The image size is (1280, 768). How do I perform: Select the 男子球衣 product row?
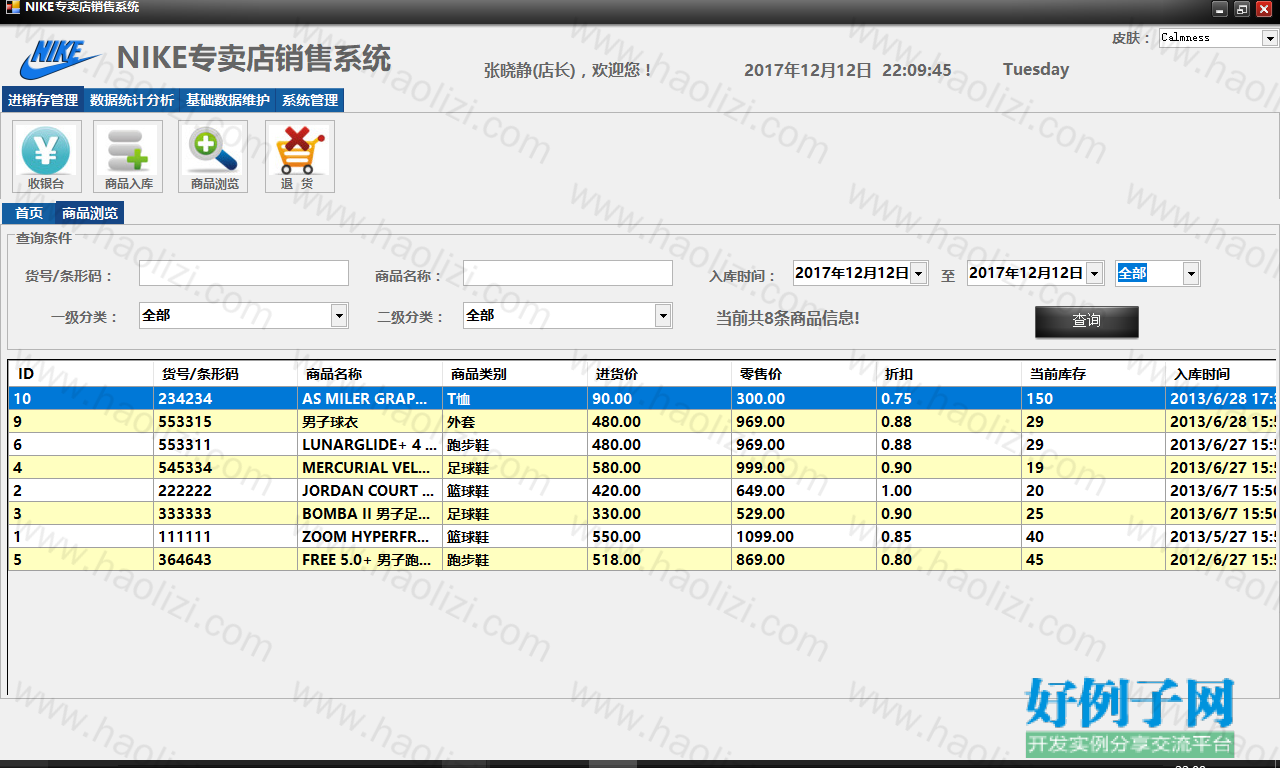[x=642, y=422]
